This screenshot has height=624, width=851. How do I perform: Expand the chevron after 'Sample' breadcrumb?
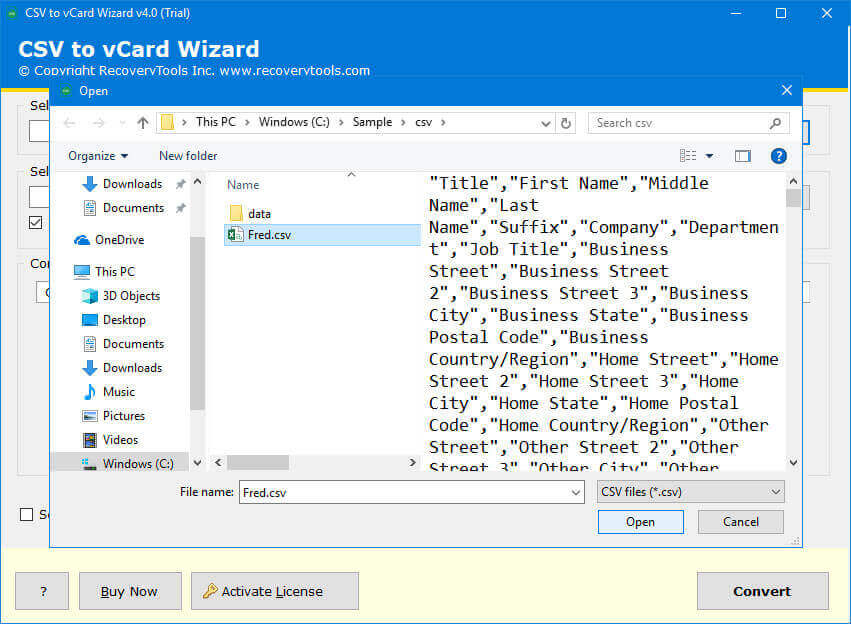[403, 123]
